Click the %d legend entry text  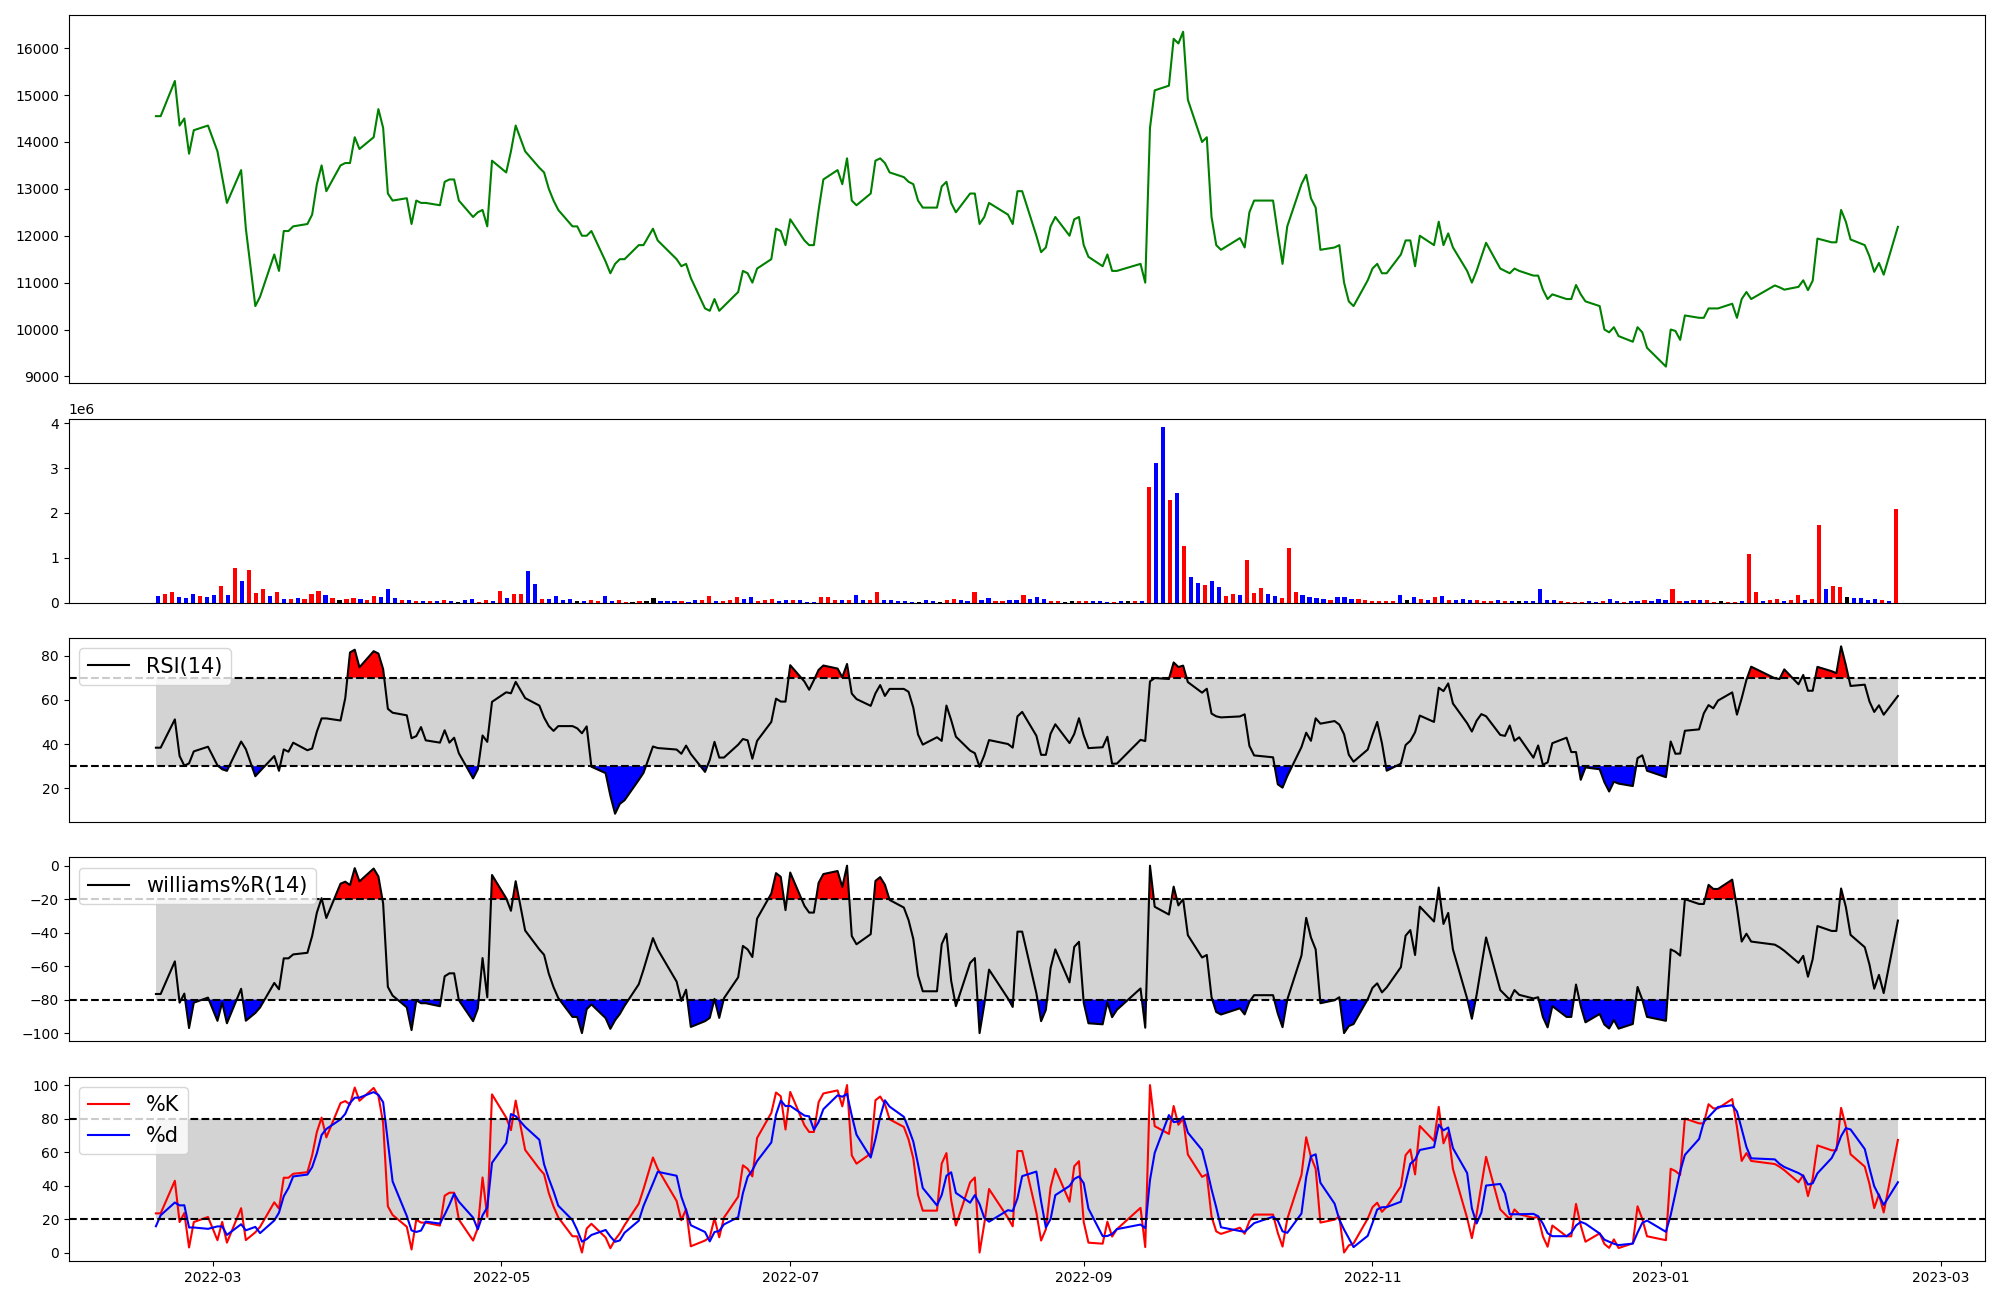162,1135
